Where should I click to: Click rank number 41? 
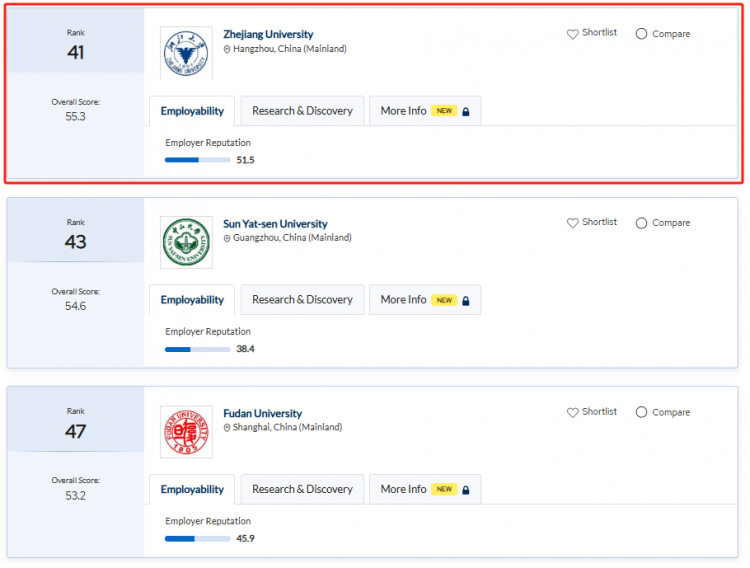coord(76,52)
